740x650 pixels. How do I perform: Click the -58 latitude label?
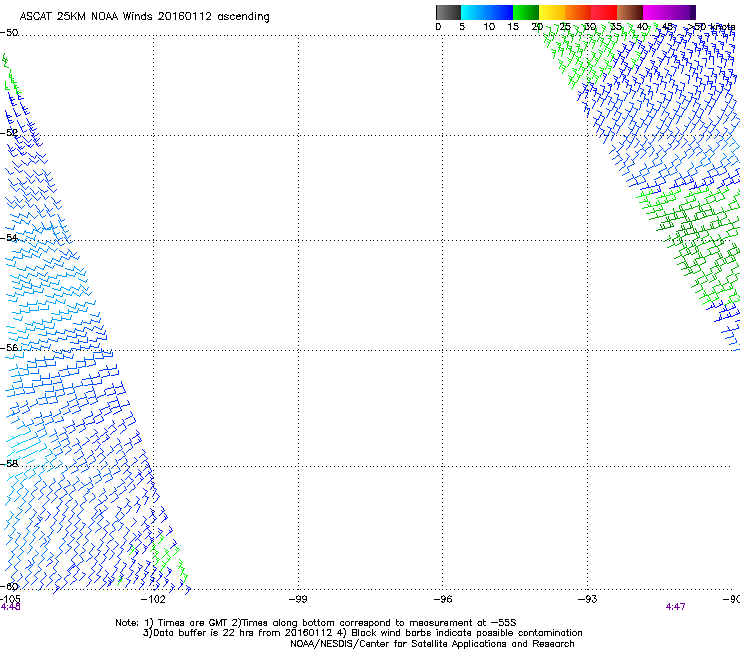pos(9,464)
